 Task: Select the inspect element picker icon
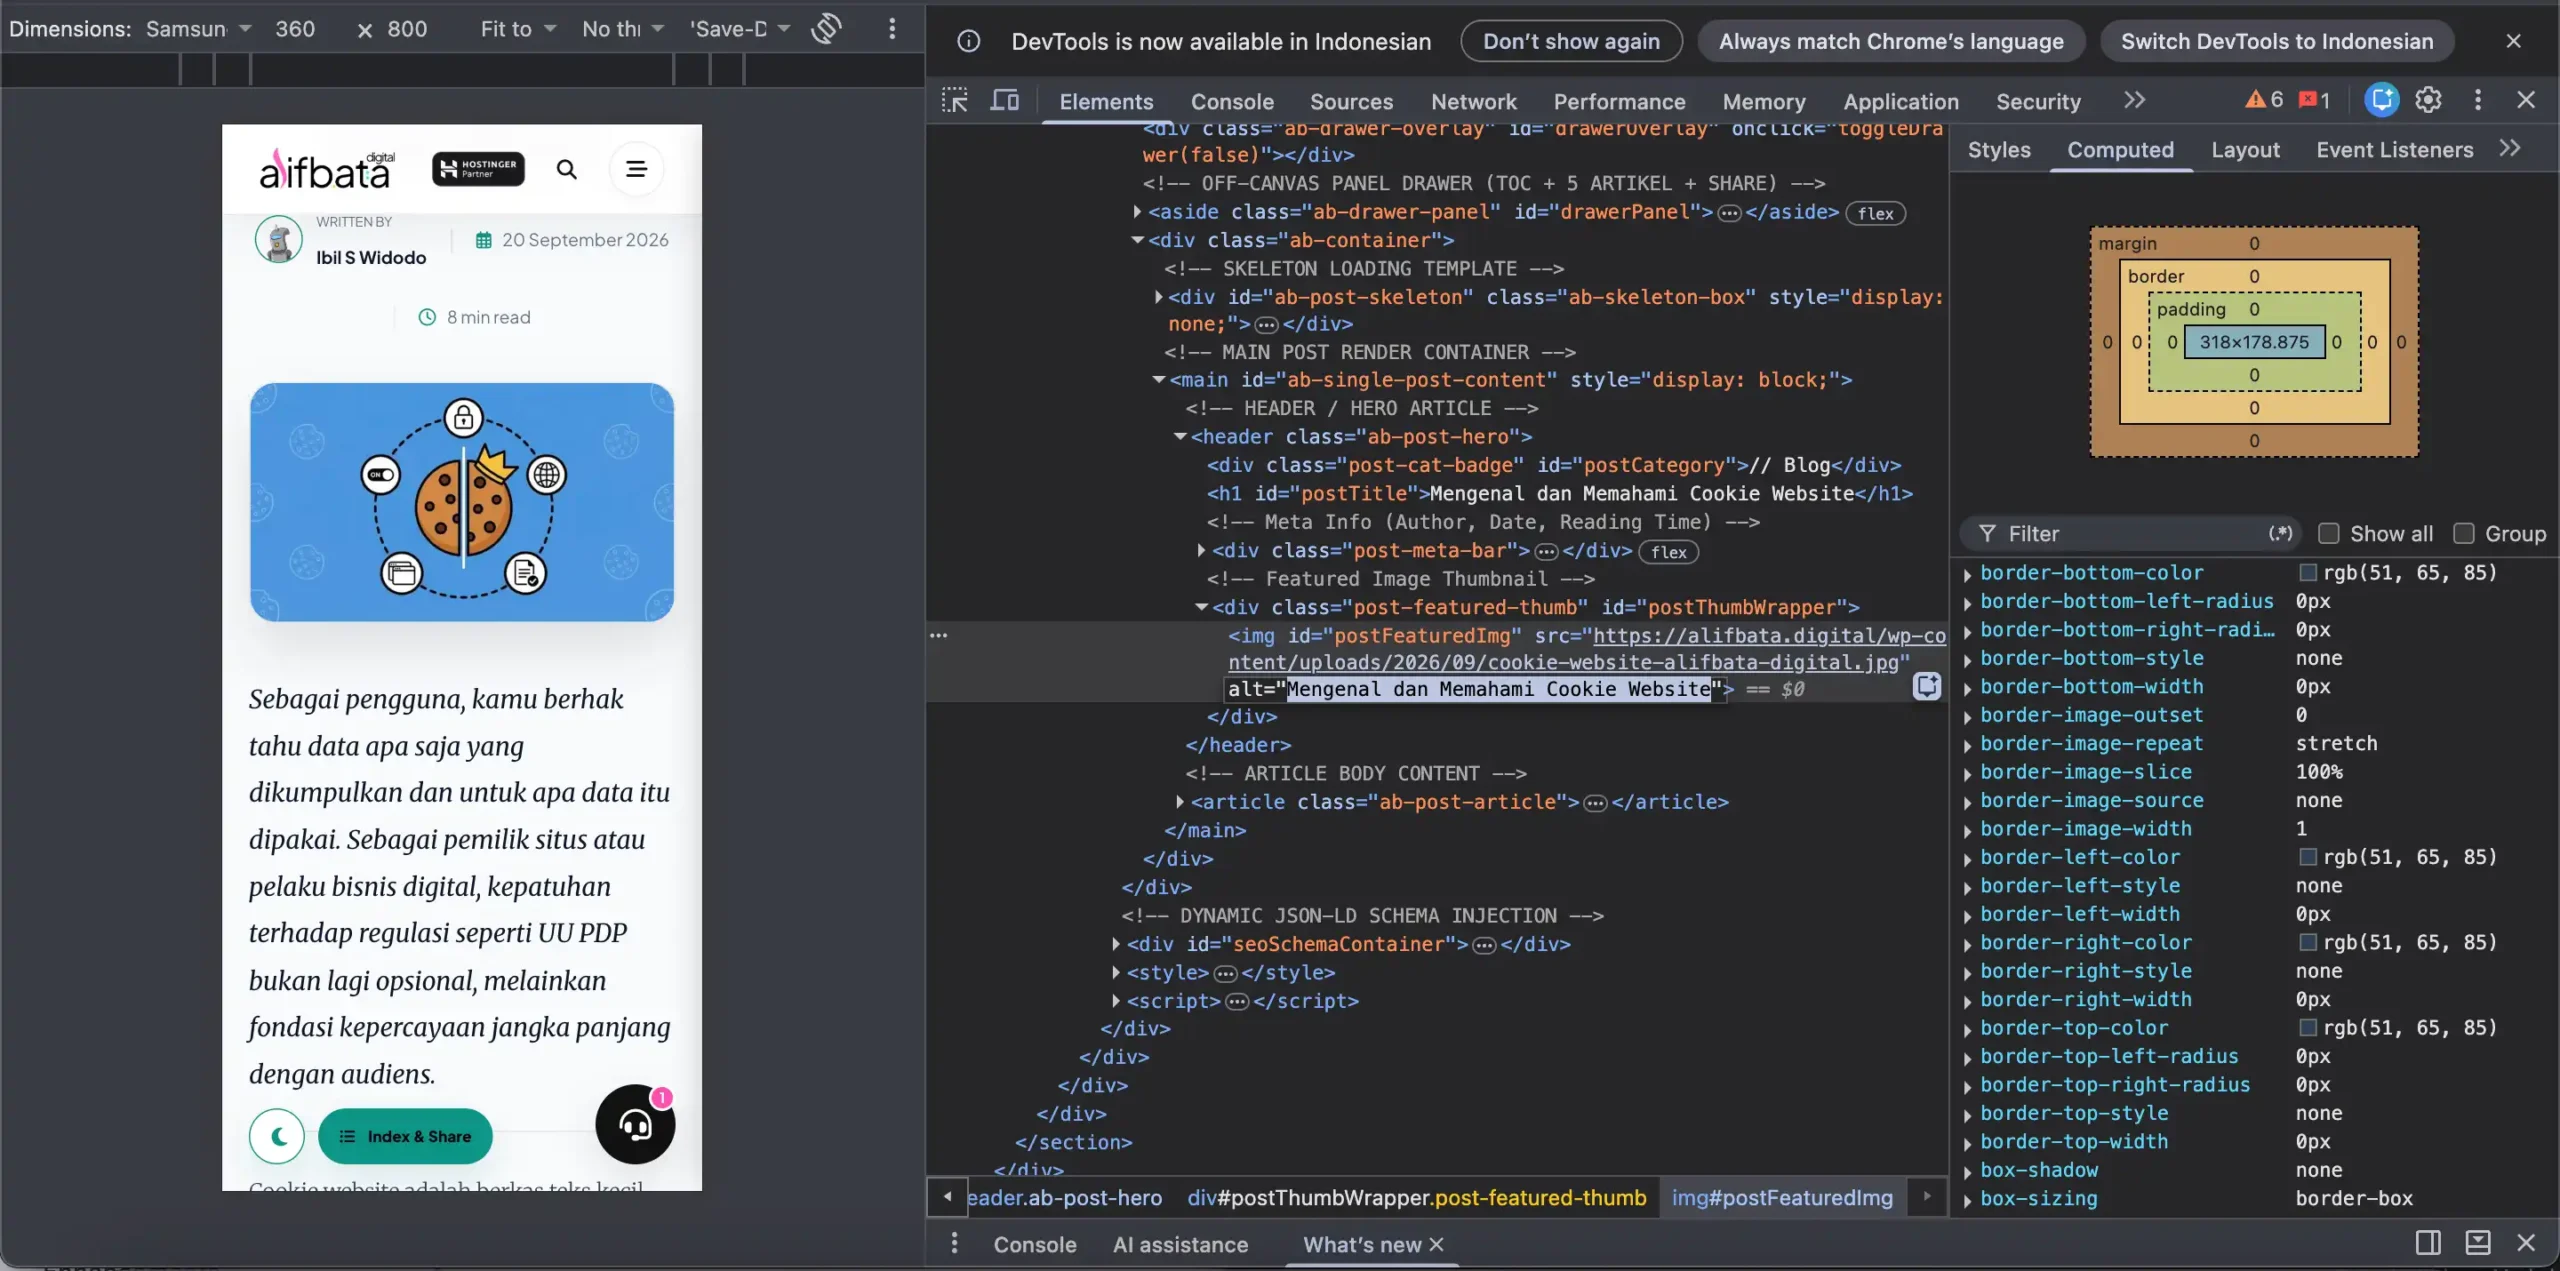[x=955, y=100]
